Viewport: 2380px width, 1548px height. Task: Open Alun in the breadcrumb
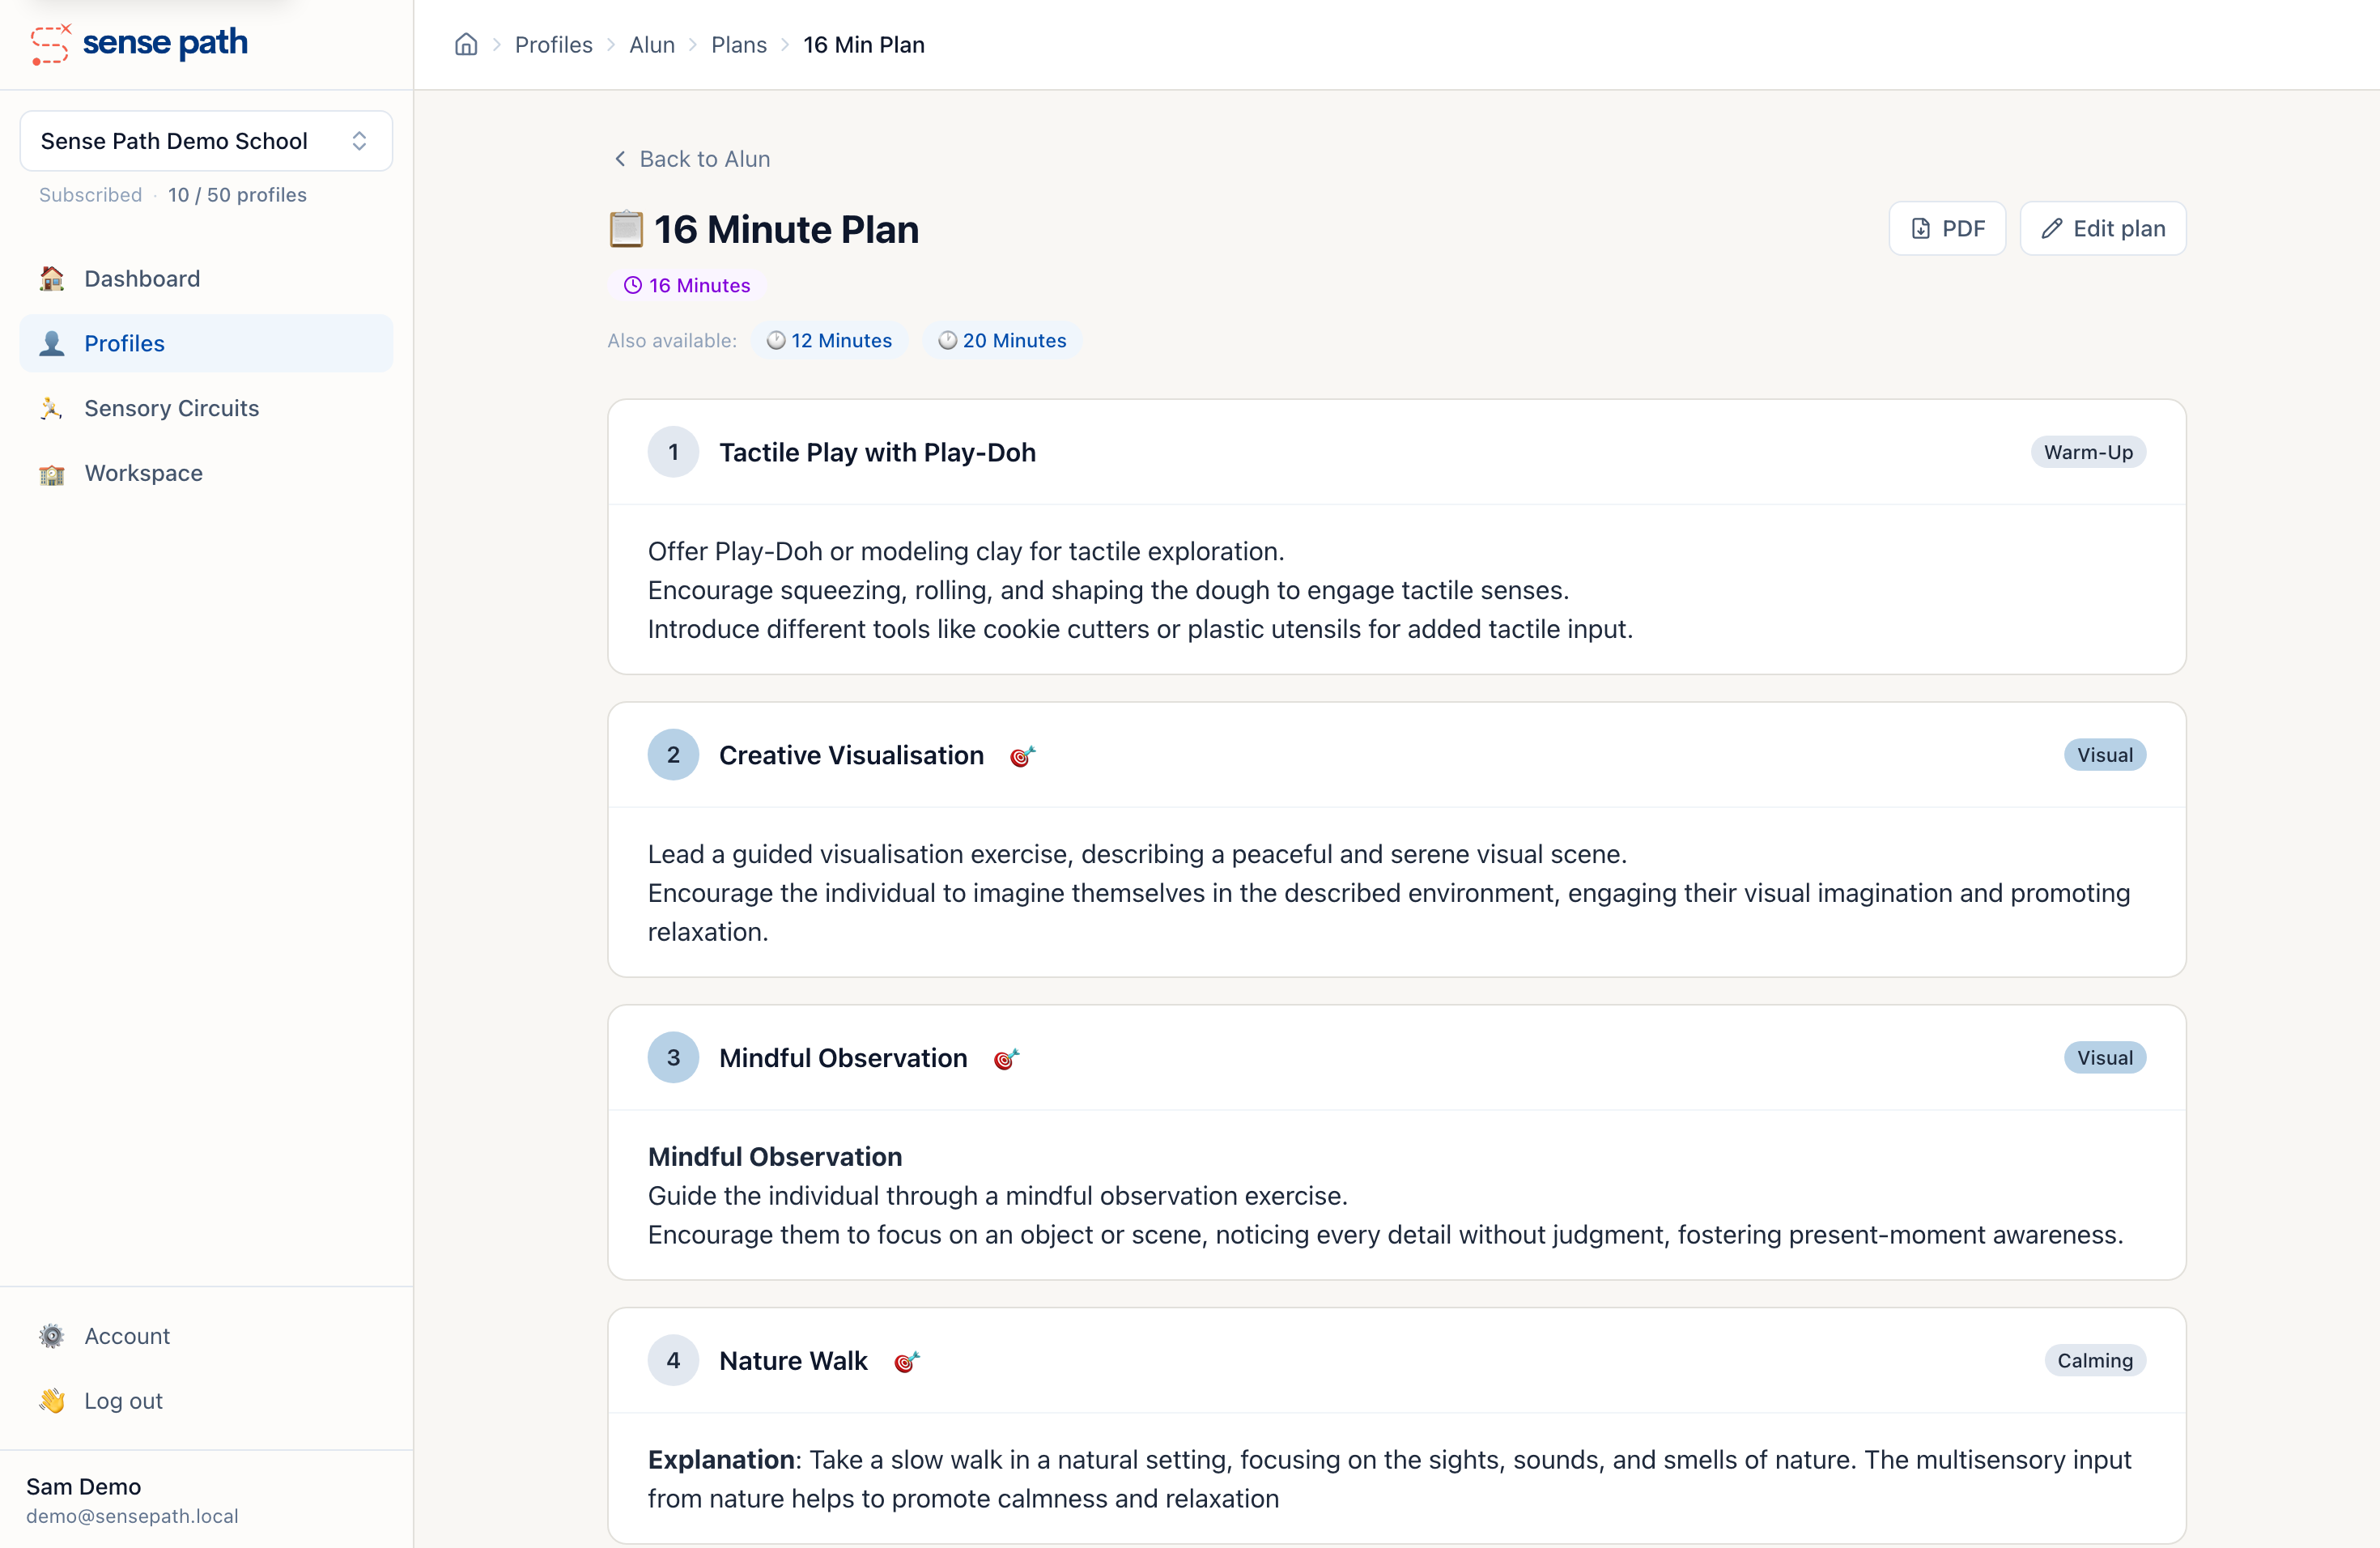[x=652, y=45]
